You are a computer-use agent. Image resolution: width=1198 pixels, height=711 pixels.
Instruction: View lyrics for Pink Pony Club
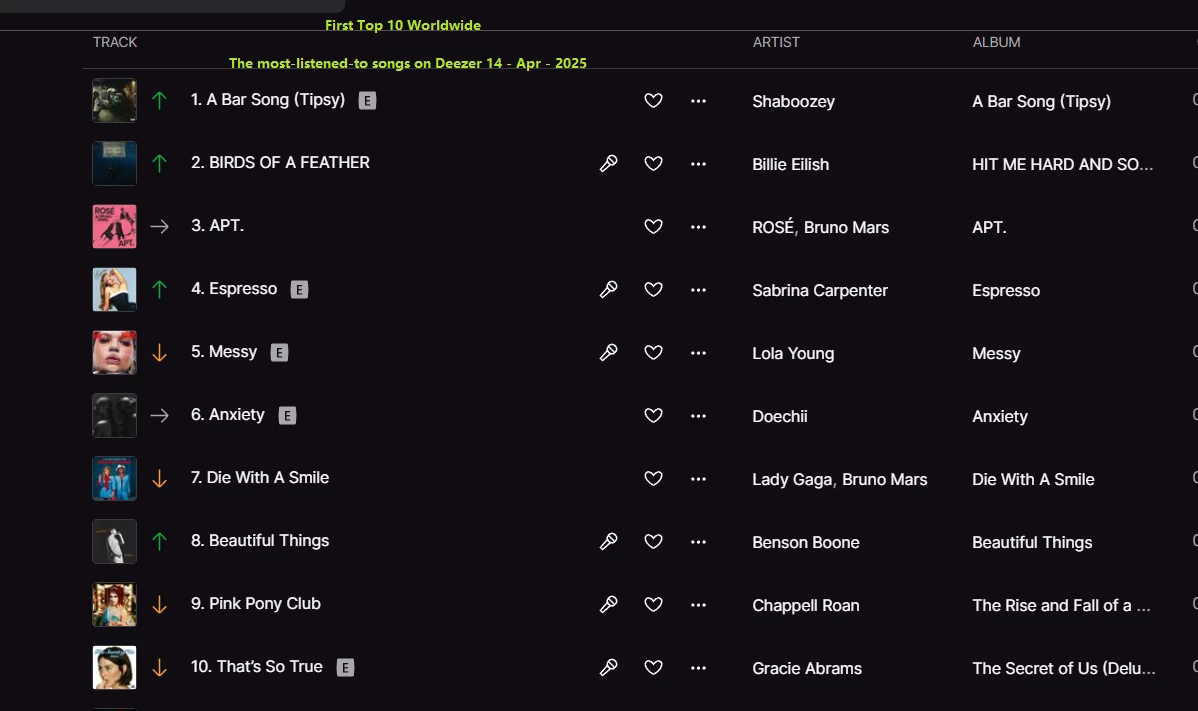coord(608,604)
